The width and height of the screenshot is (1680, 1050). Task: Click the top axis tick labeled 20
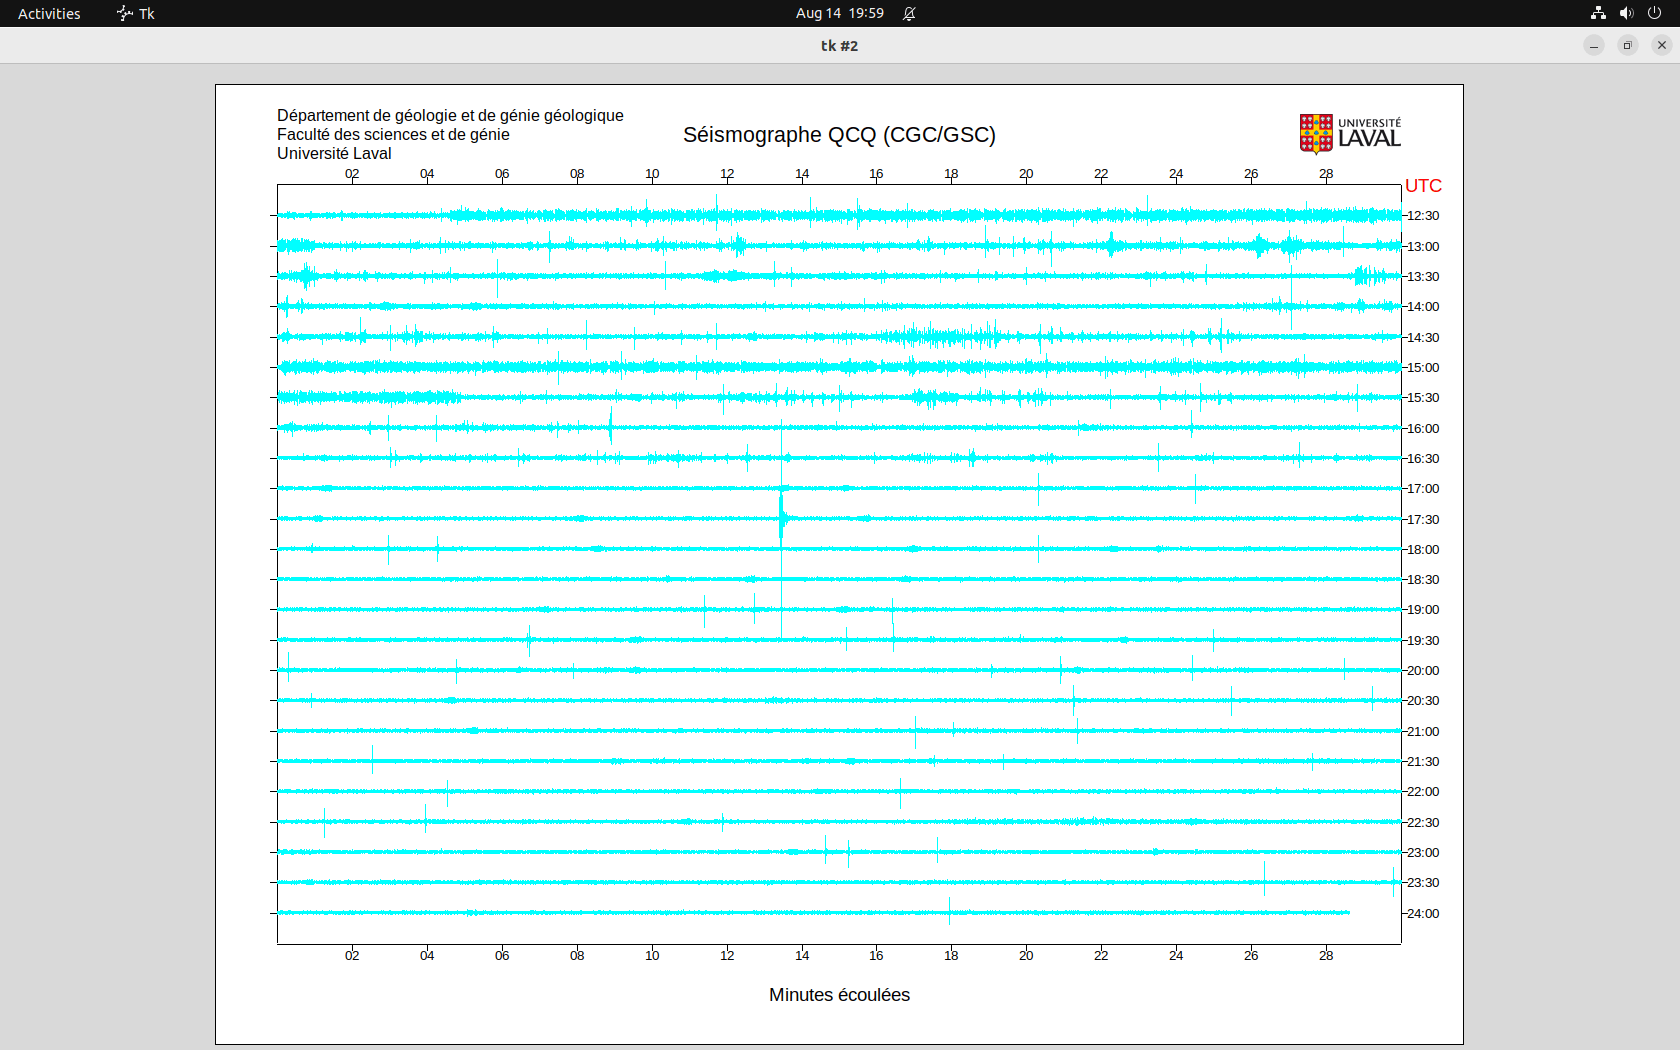point(1026,174)
